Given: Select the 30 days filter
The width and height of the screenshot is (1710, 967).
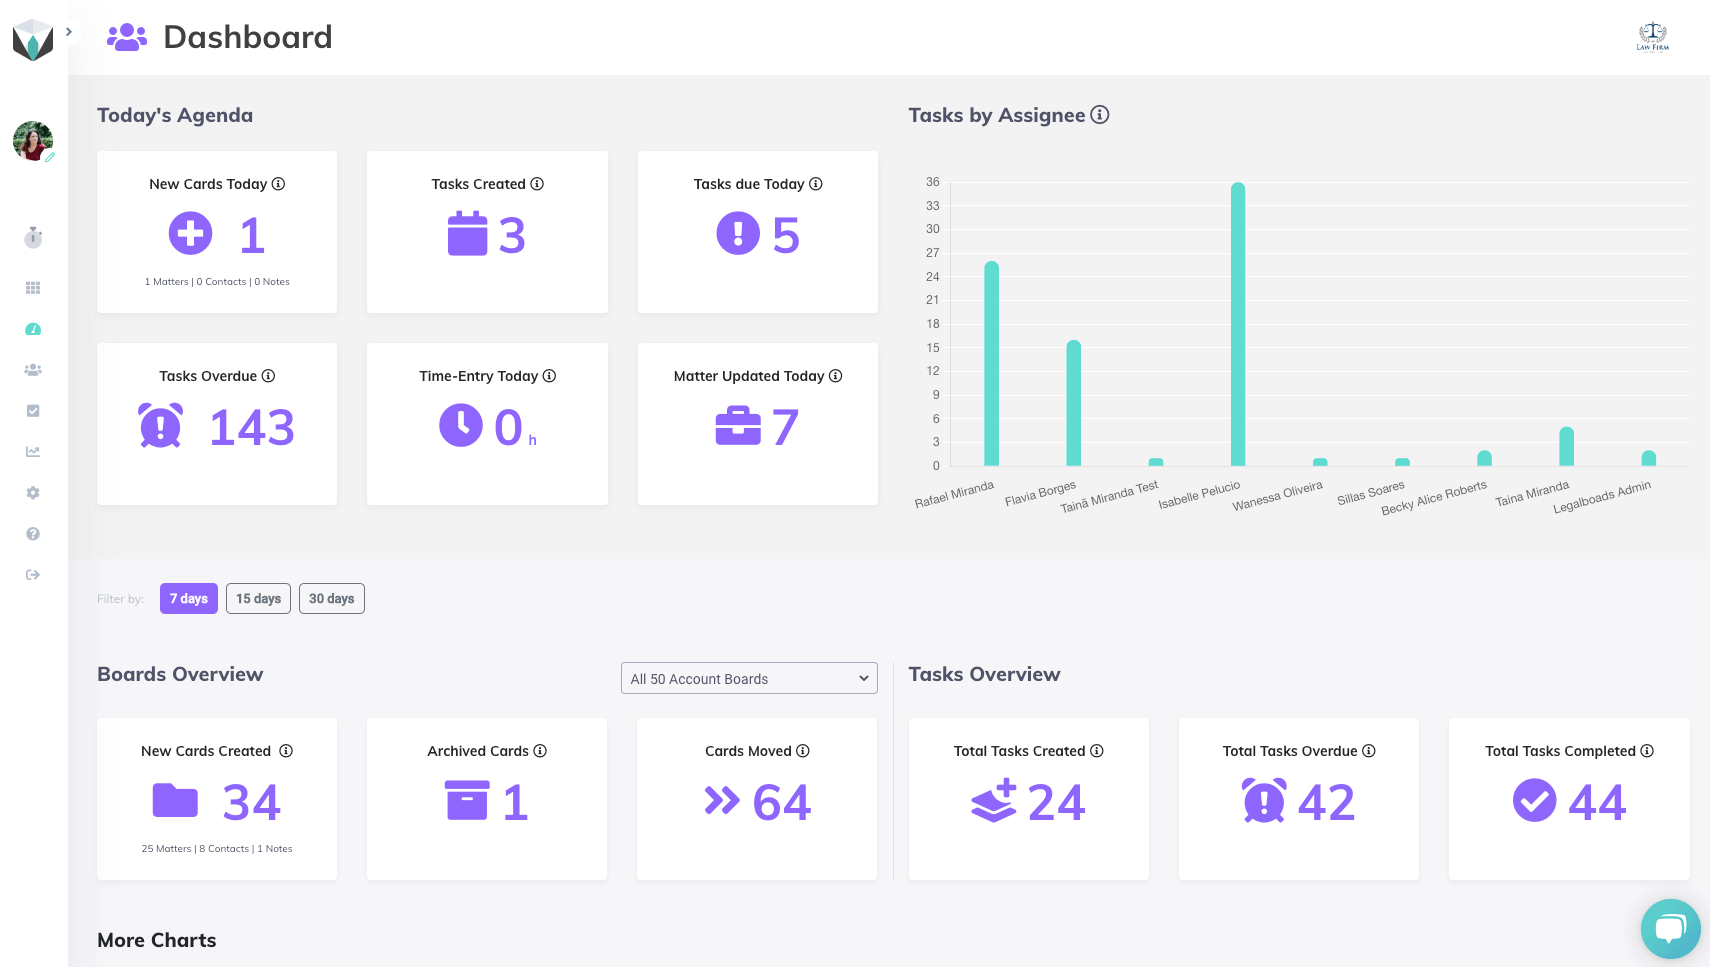Looking at the screenshot, I should coord(332,599).
